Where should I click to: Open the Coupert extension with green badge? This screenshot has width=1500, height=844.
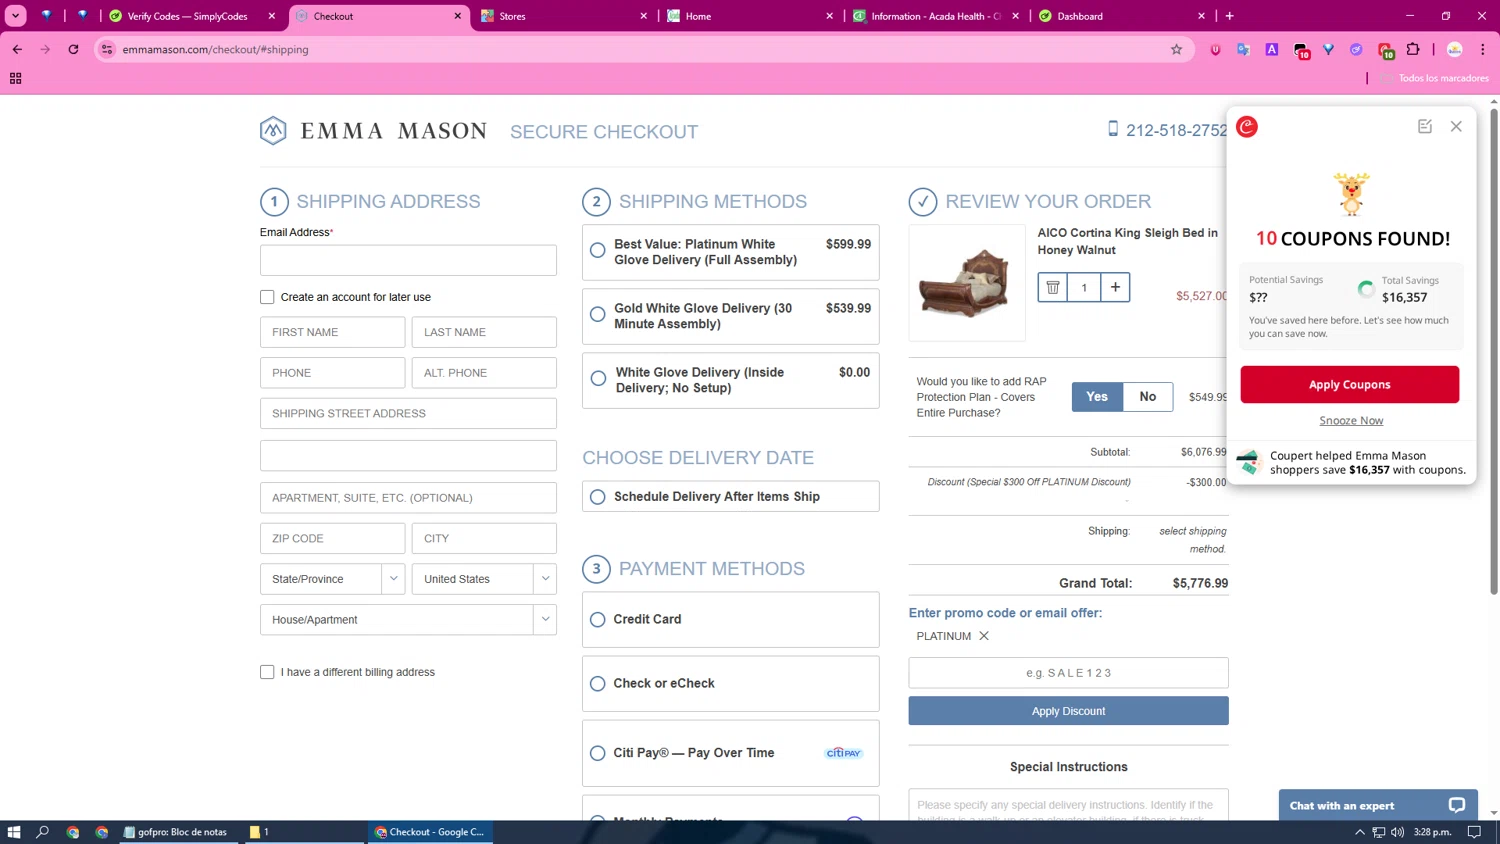pyautogui.click(x=1385, y=50)
